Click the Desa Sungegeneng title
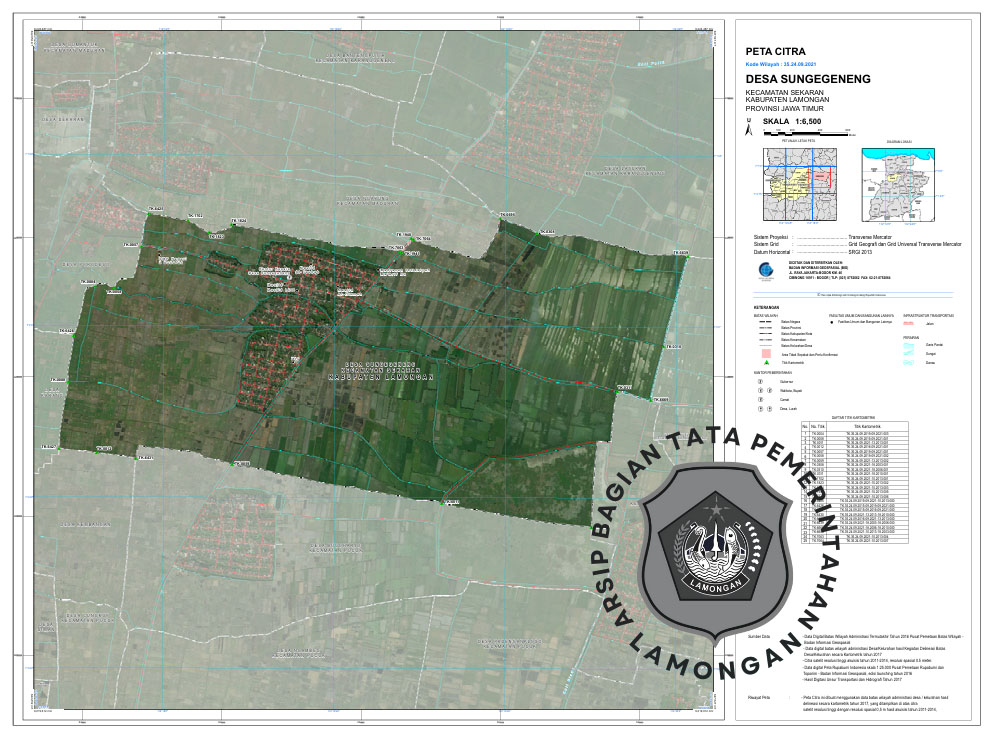Image resolution: width=995 pixels, height=739 pixels. click(x=807, y=79)
